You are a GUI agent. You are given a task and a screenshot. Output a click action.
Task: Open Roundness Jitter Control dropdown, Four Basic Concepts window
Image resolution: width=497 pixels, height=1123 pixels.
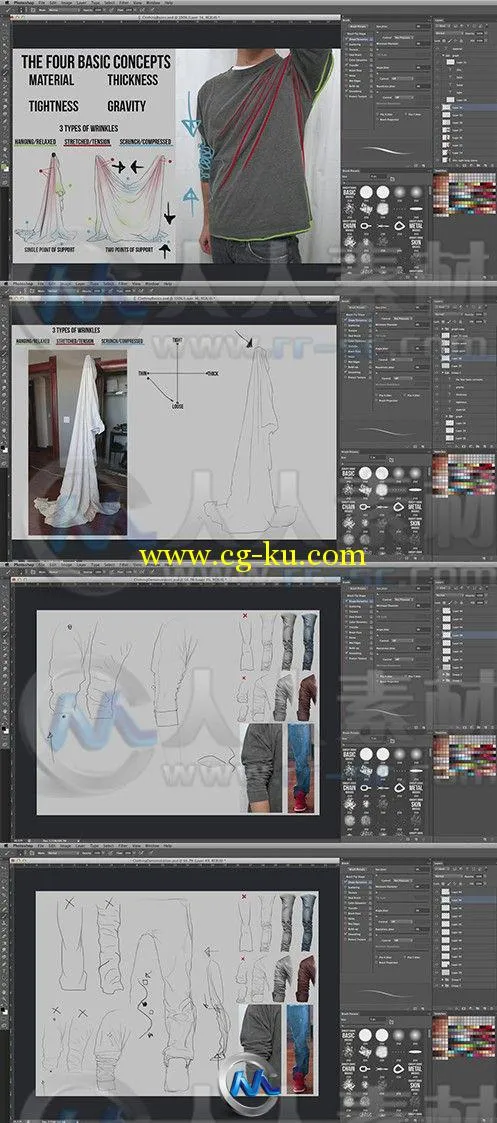pyautogui.click(x=404, y=97)
